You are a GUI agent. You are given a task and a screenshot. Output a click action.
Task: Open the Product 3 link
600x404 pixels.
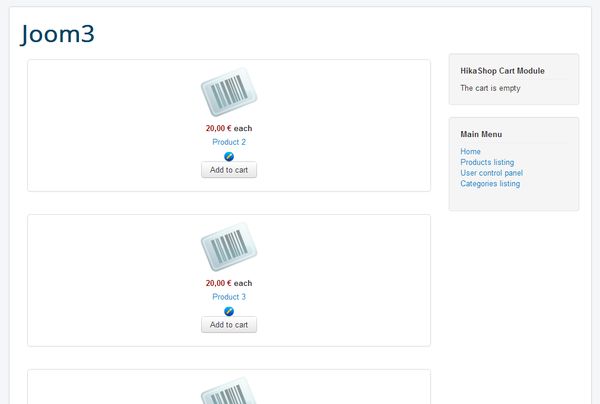pos(229,297)
